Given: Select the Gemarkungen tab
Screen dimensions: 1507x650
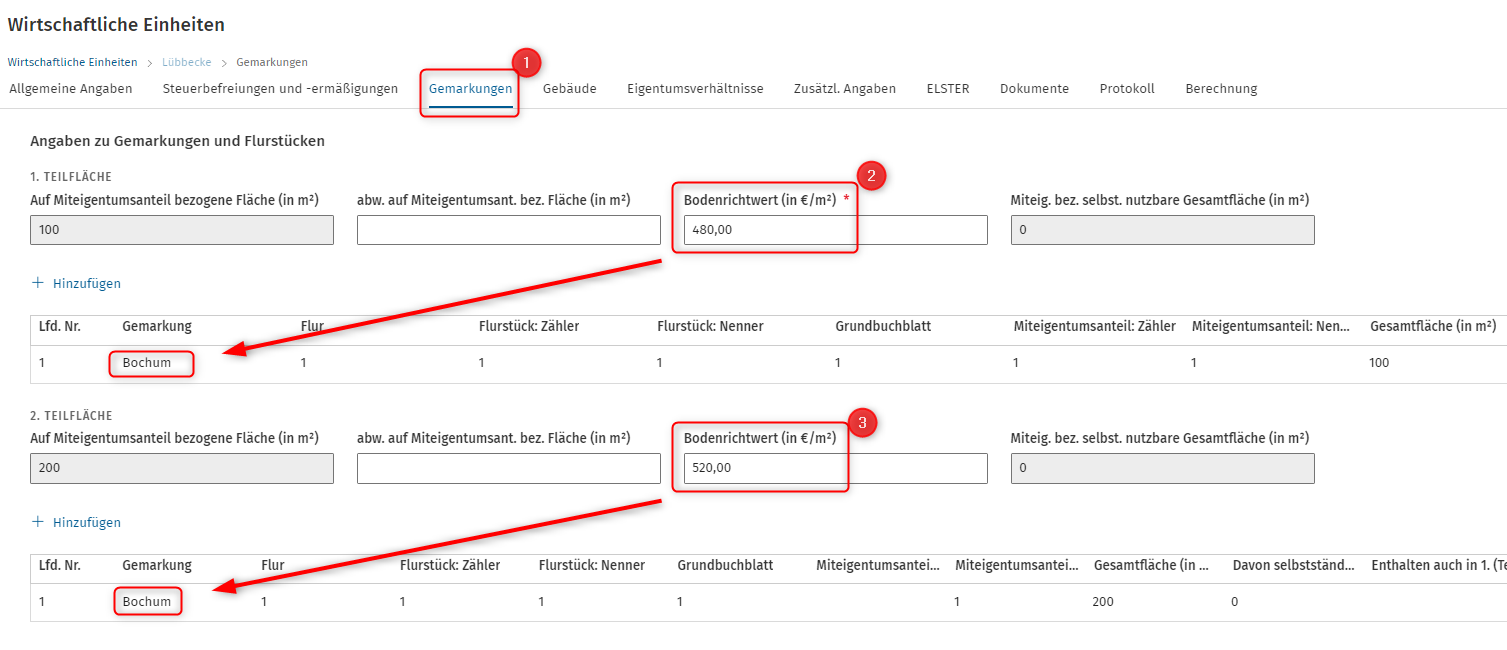Looking at the screenshot, I should pos(470,89).
